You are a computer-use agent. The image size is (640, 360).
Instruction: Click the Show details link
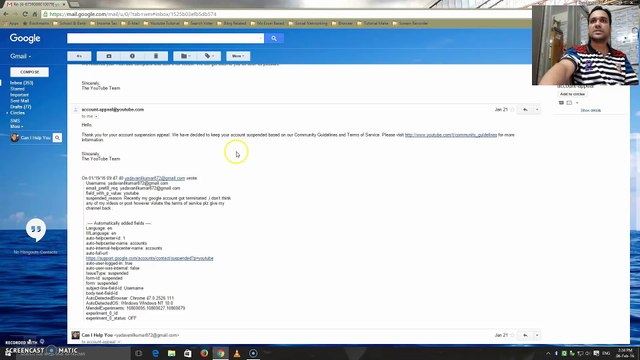click(x=591, y=111)
